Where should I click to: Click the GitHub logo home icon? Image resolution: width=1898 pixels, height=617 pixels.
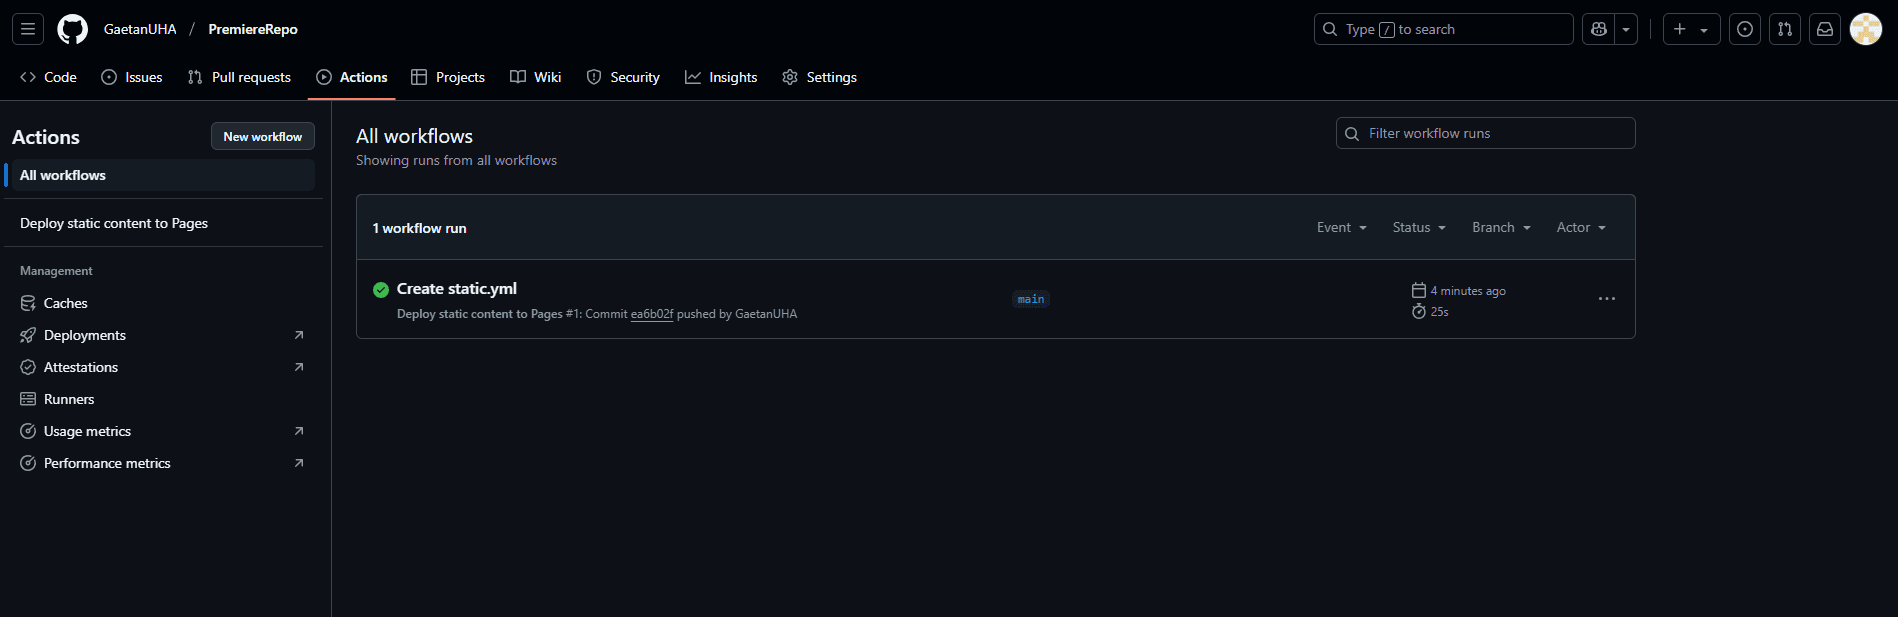[72, 29]
